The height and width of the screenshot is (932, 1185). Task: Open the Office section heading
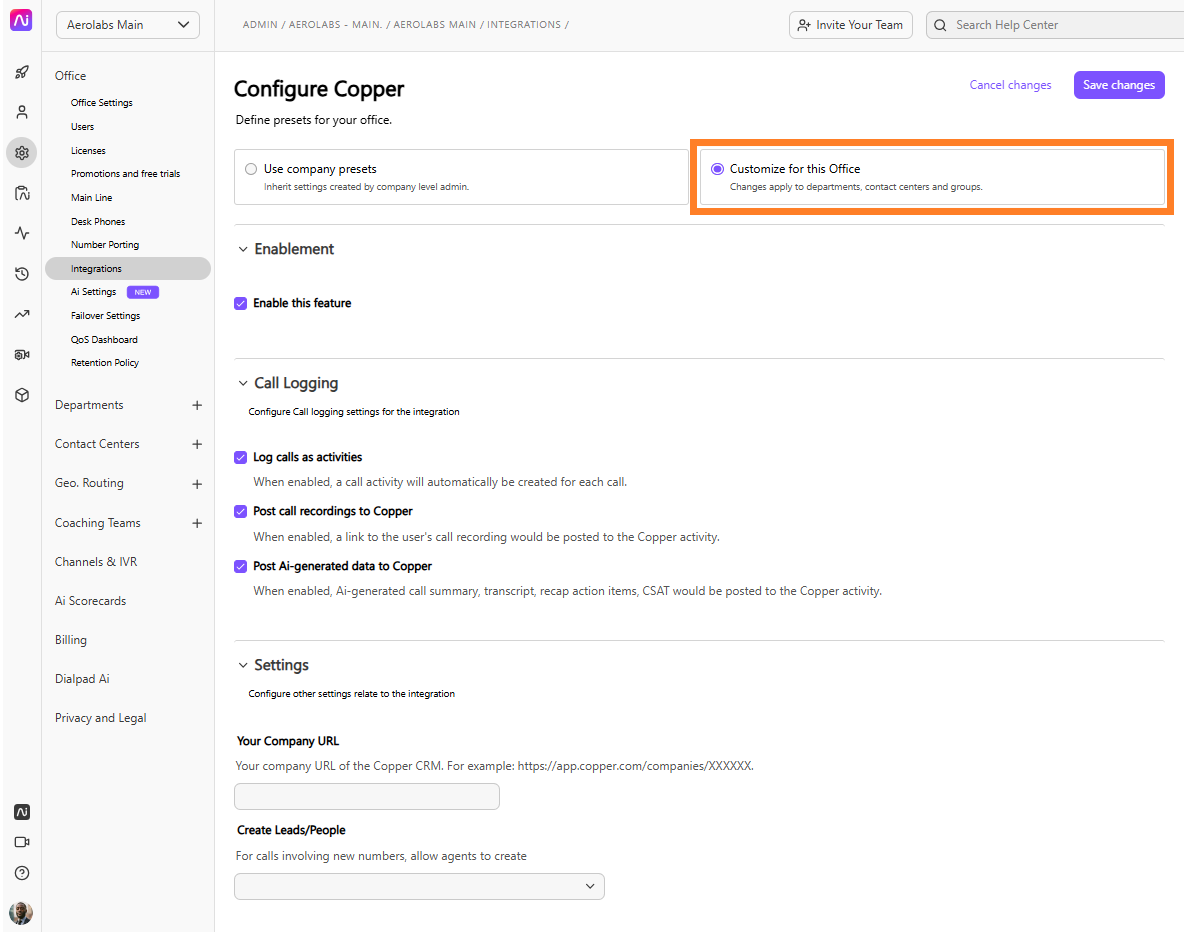click(70, 76)
